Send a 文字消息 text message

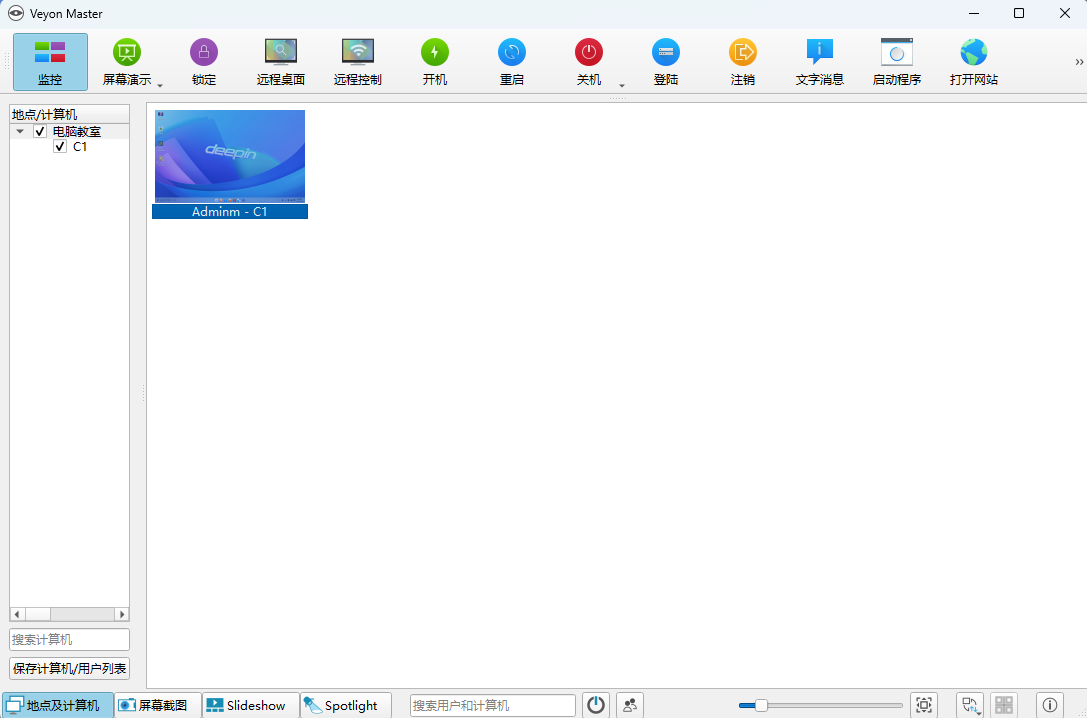[x=819, y=62]
